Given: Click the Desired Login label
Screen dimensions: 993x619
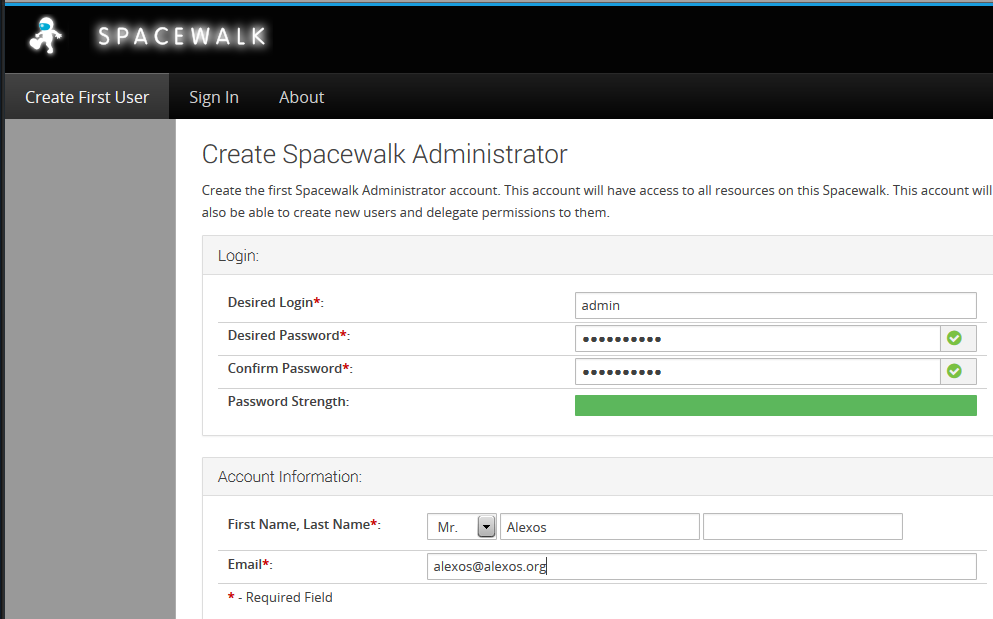Looking at the screenshot, I should 275,303.
